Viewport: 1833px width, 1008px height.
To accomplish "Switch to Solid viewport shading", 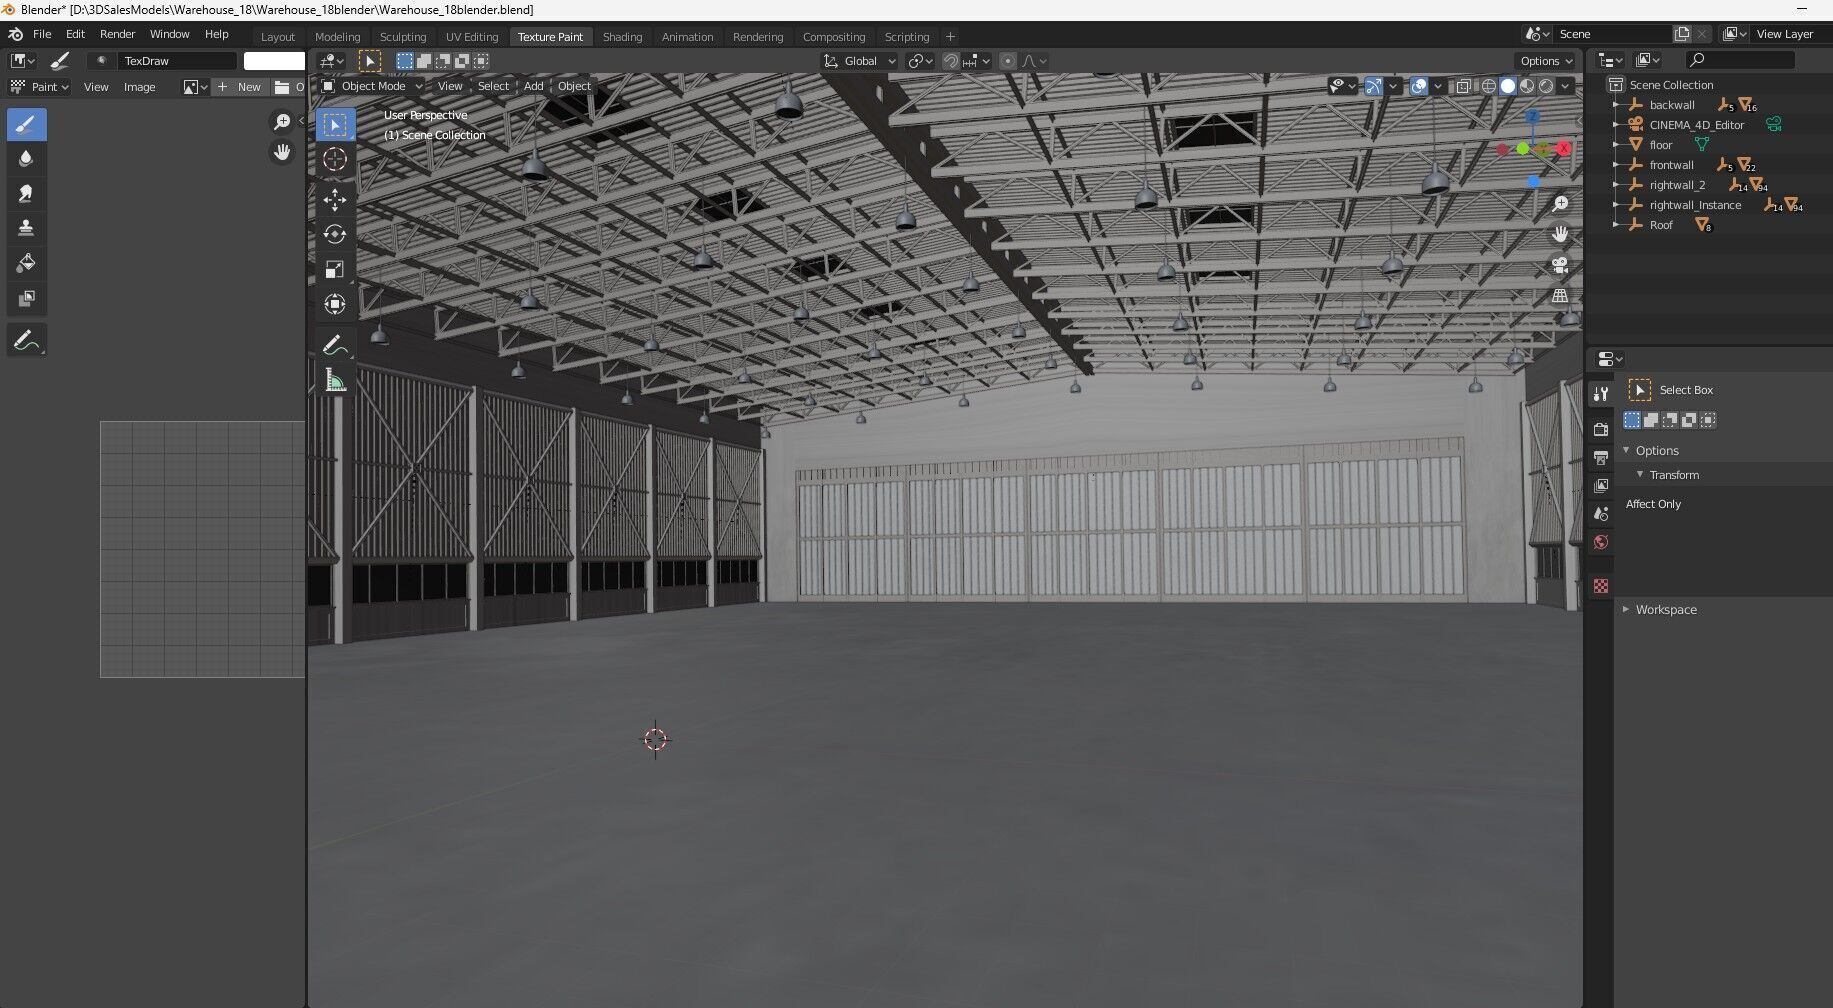I will click(x=1508, y=86).
